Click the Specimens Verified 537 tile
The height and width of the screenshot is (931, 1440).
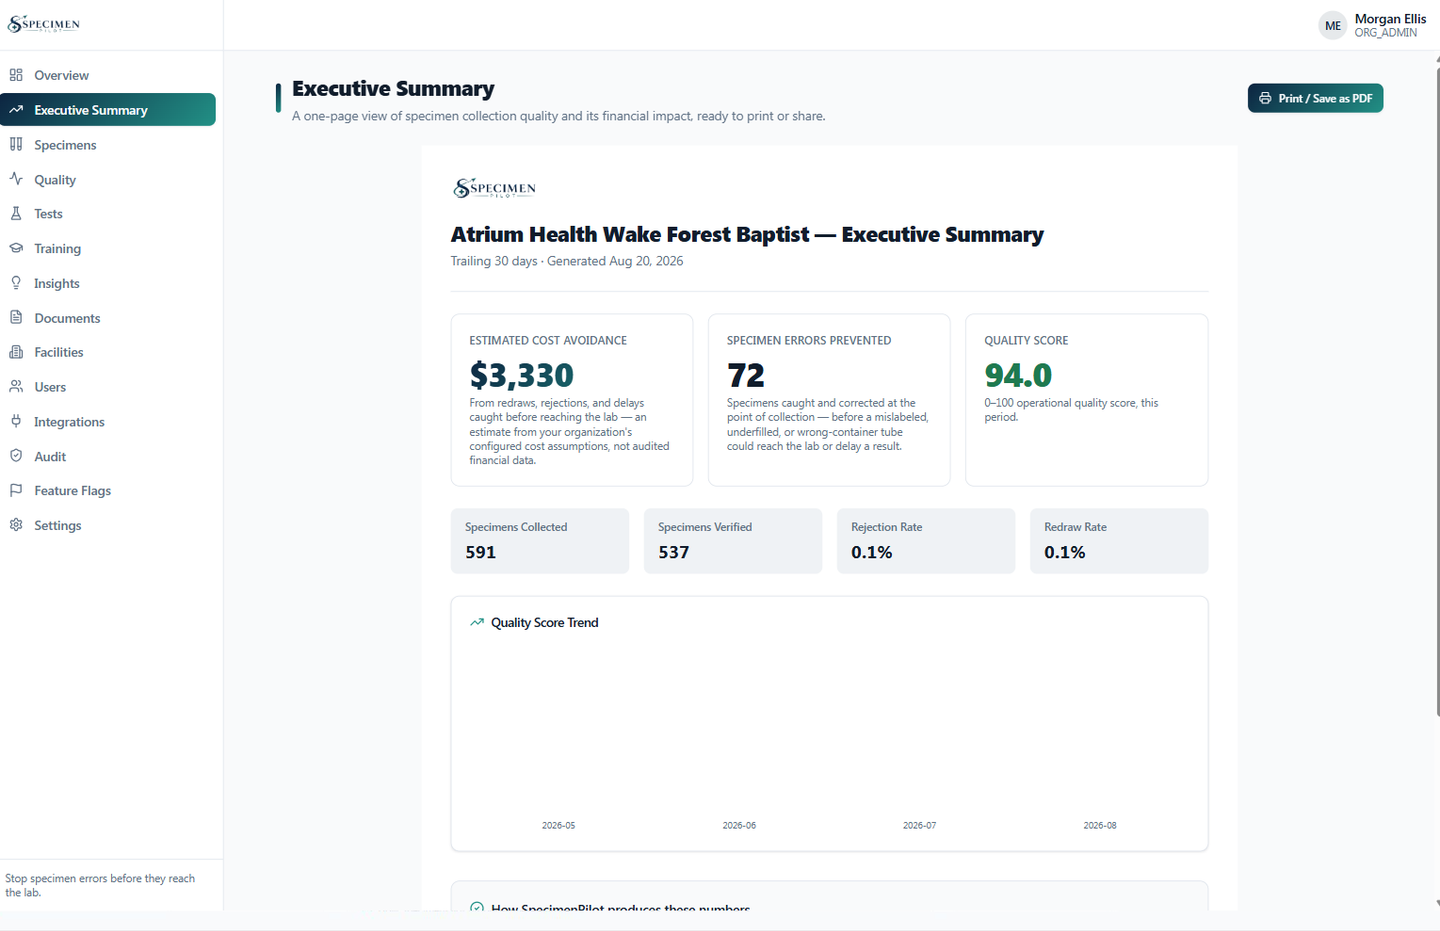(x=733, y=541)
